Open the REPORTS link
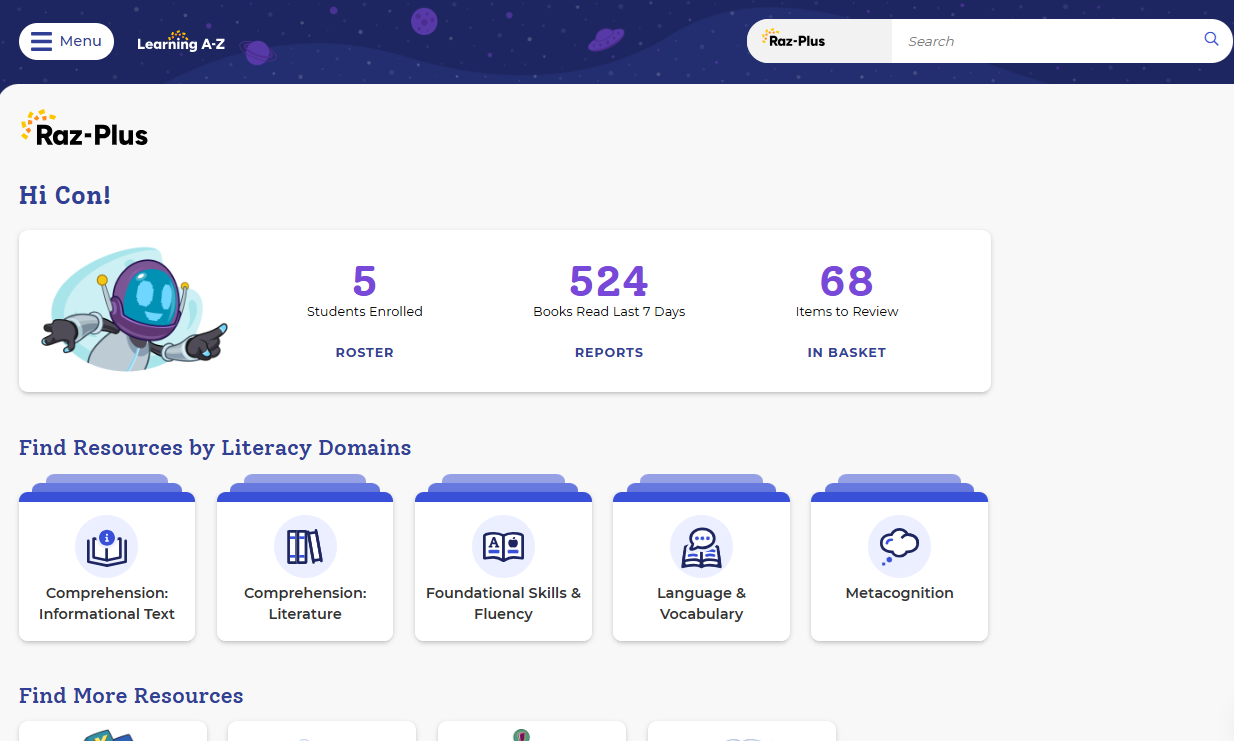 coord(609,352)
